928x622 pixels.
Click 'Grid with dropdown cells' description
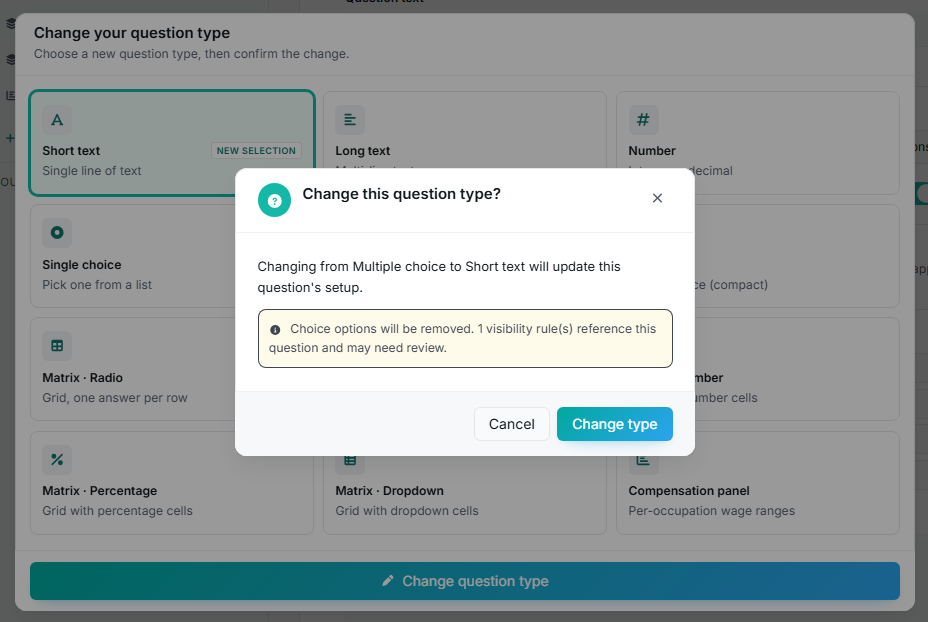407,511
